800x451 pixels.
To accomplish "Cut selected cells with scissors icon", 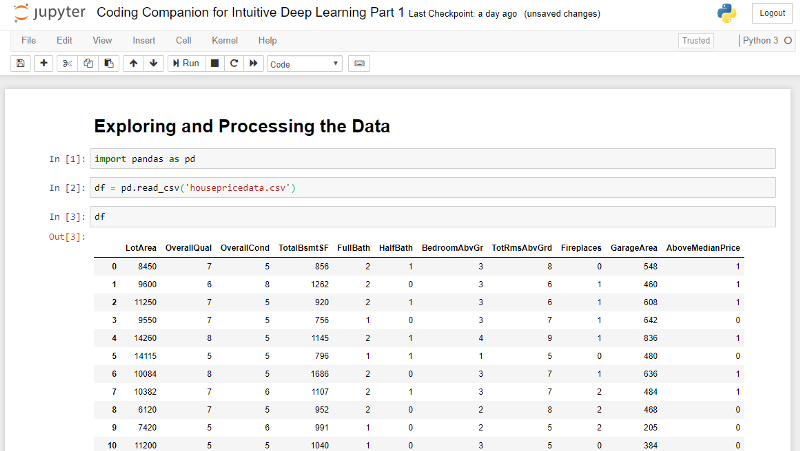I will pyautogui.click(x=67, y=63).
